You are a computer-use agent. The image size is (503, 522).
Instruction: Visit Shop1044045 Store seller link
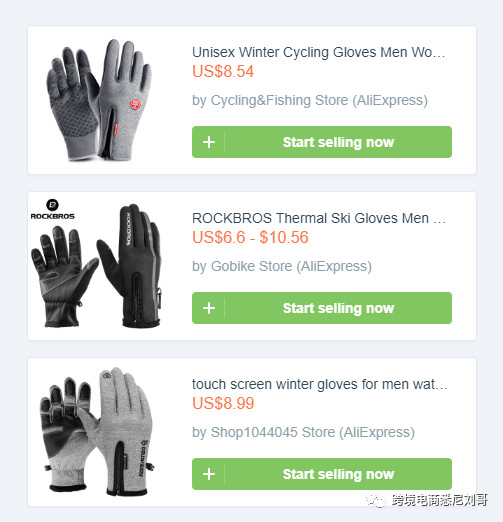click(303, 432)
